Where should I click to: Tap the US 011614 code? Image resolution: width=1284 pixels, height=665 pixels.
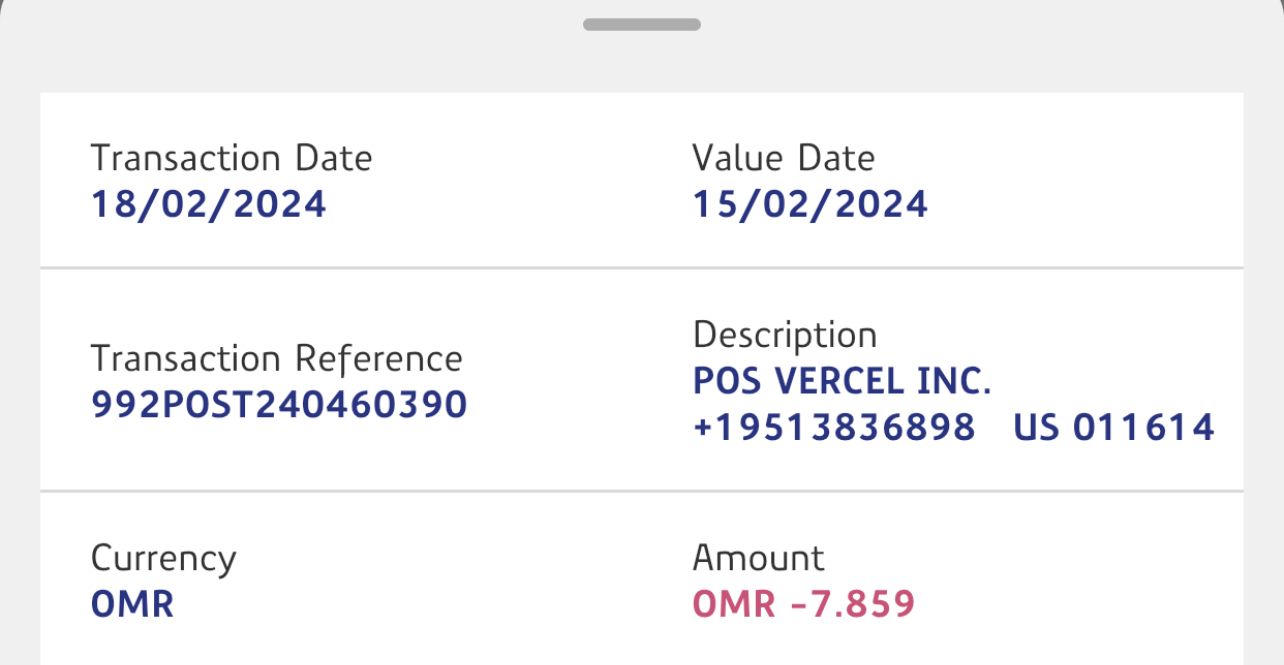coord(1113,427)
